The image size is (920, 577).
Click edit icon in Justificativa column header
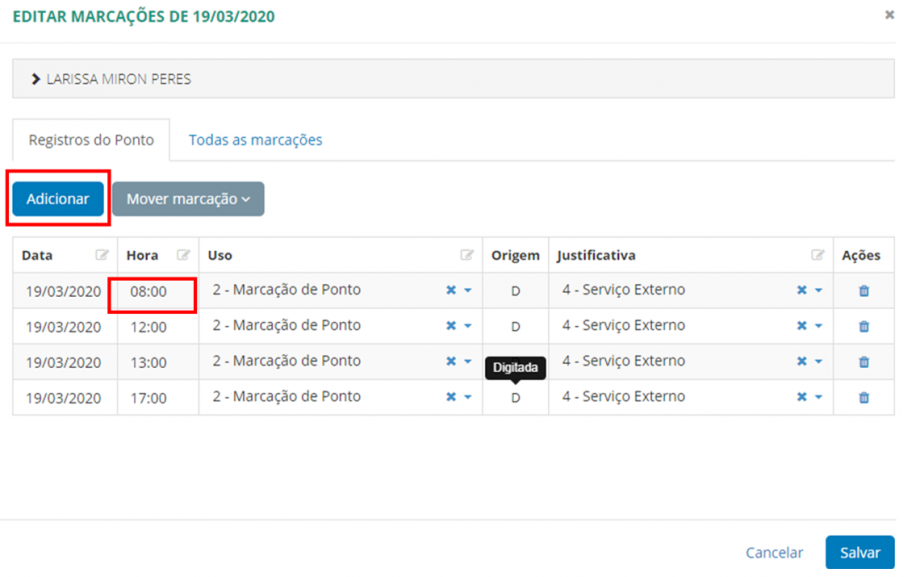(x=817, y=256)
